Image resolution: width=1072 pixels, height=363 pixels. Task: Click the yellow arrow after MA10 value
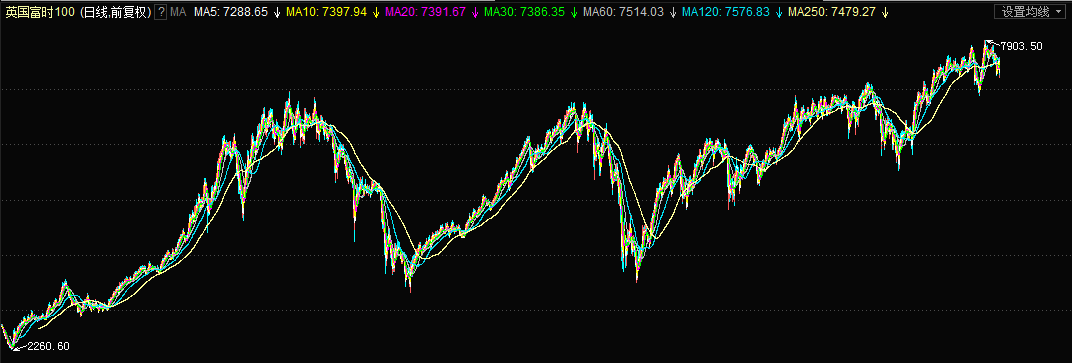point(375,12)
